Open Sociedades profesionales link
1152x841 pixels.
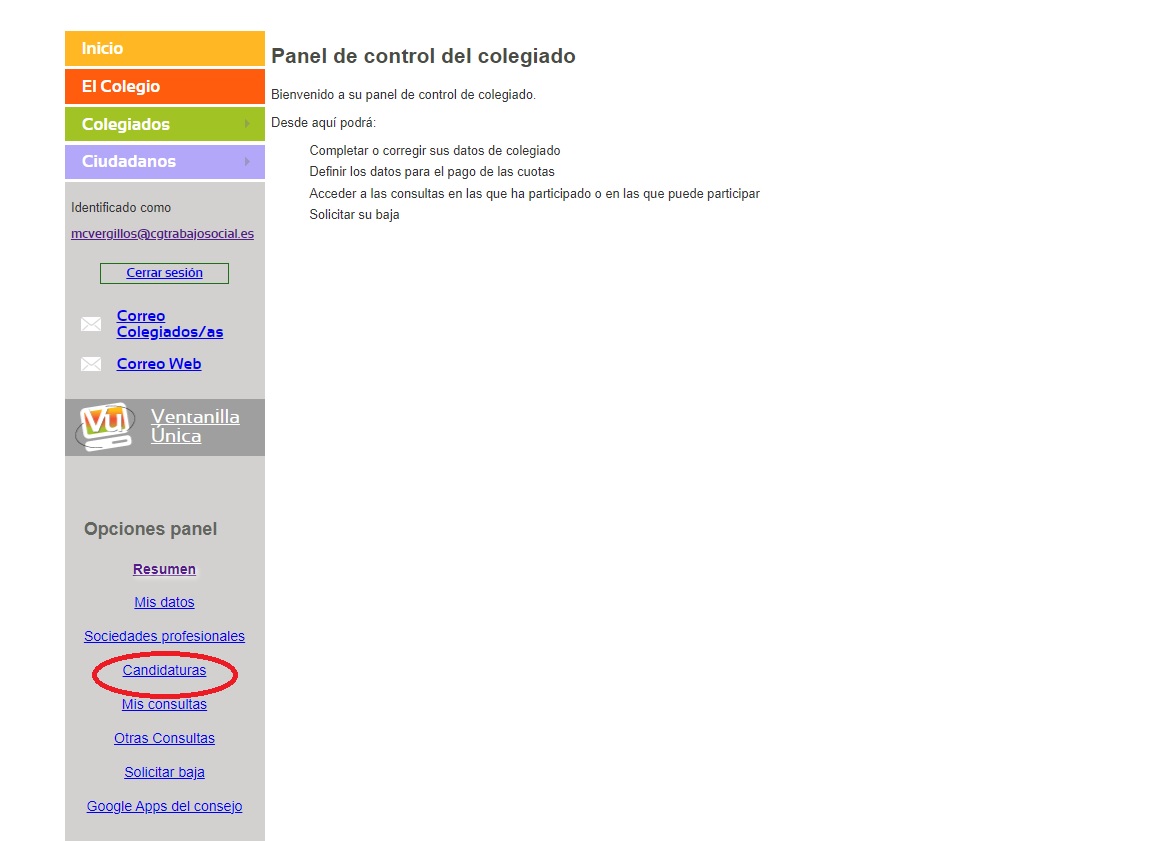tap(164, 636)
